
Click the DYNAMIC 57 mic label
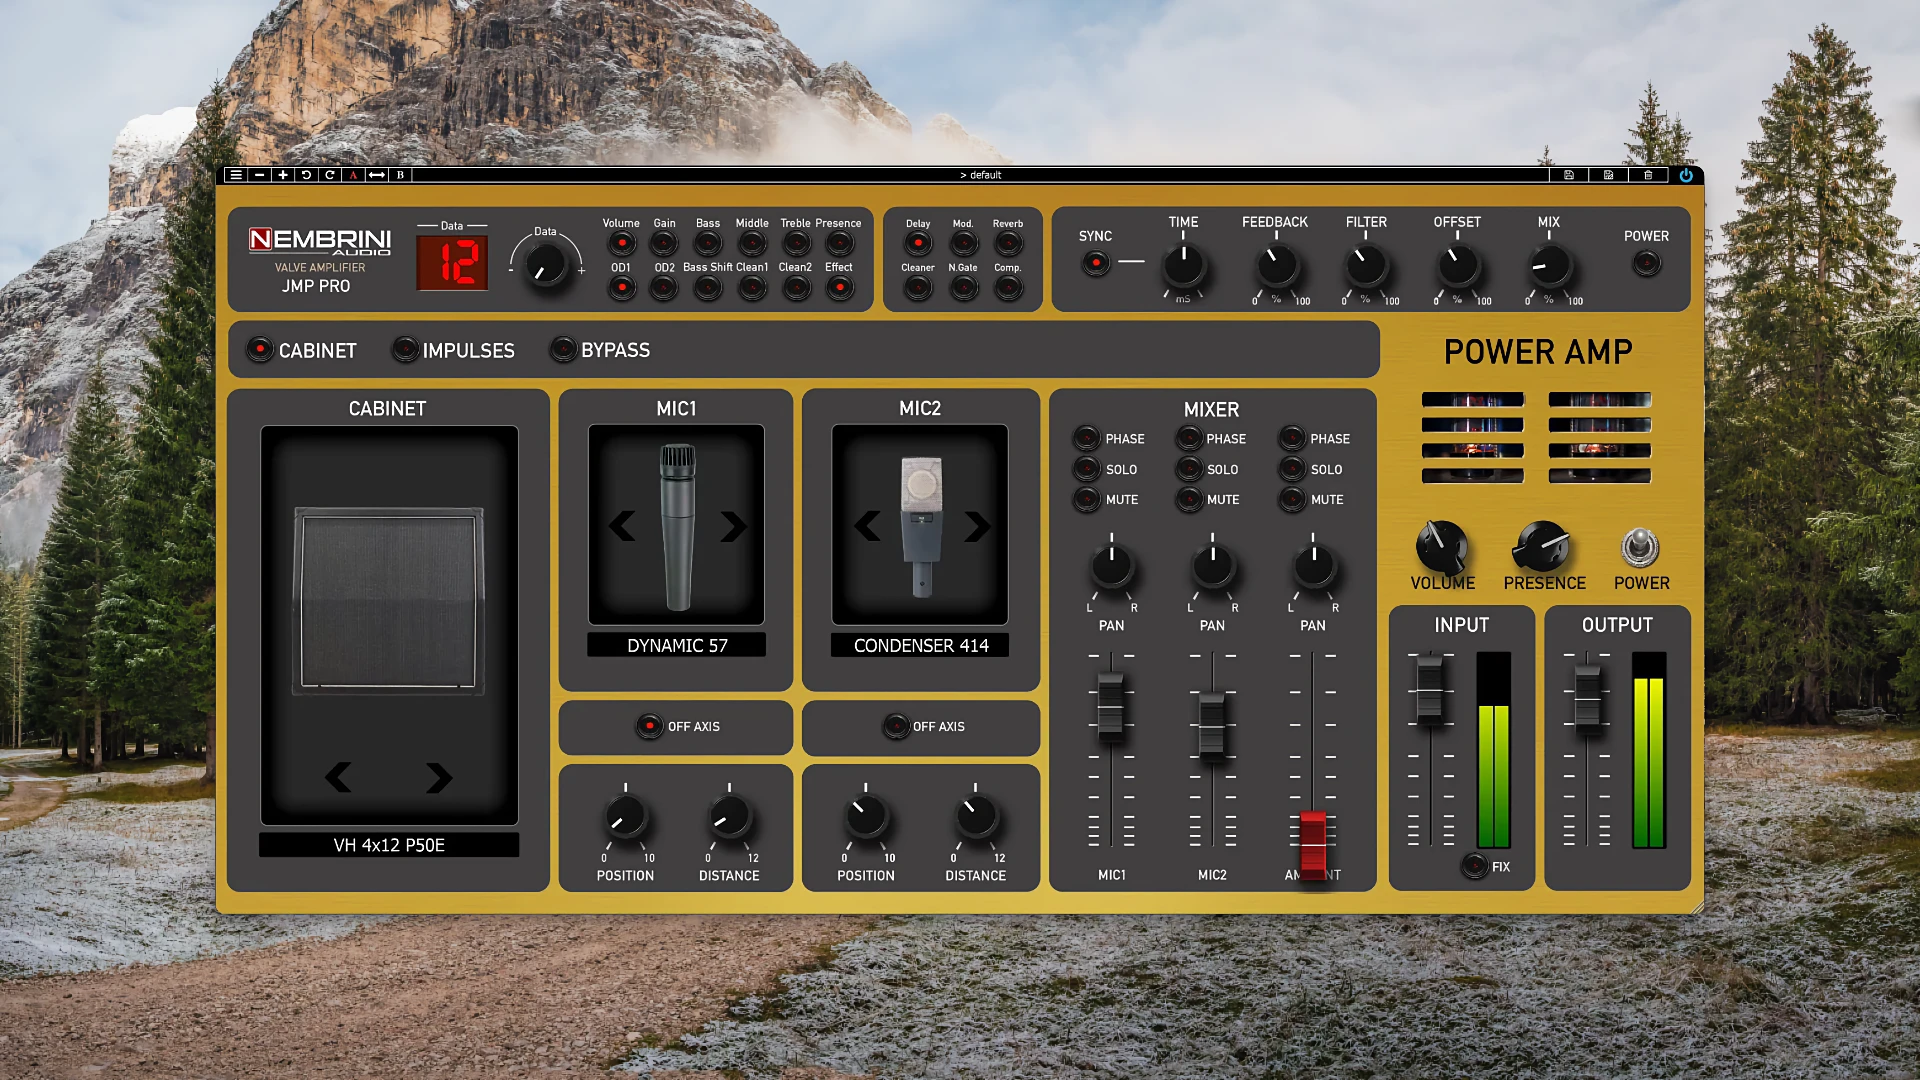point(677,645)
